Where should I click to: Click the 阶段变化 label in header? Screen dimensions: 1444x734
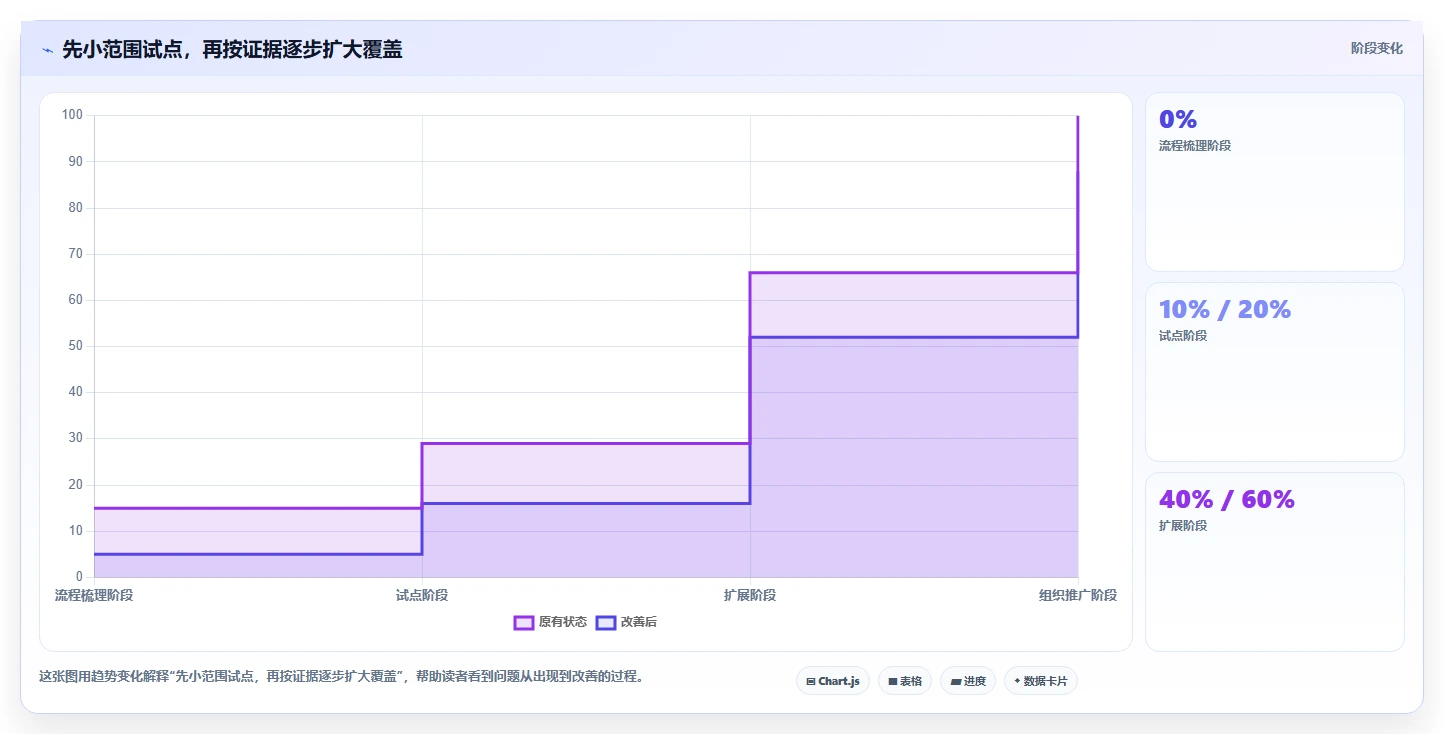pyautogui.click(x=1377, y=48)
